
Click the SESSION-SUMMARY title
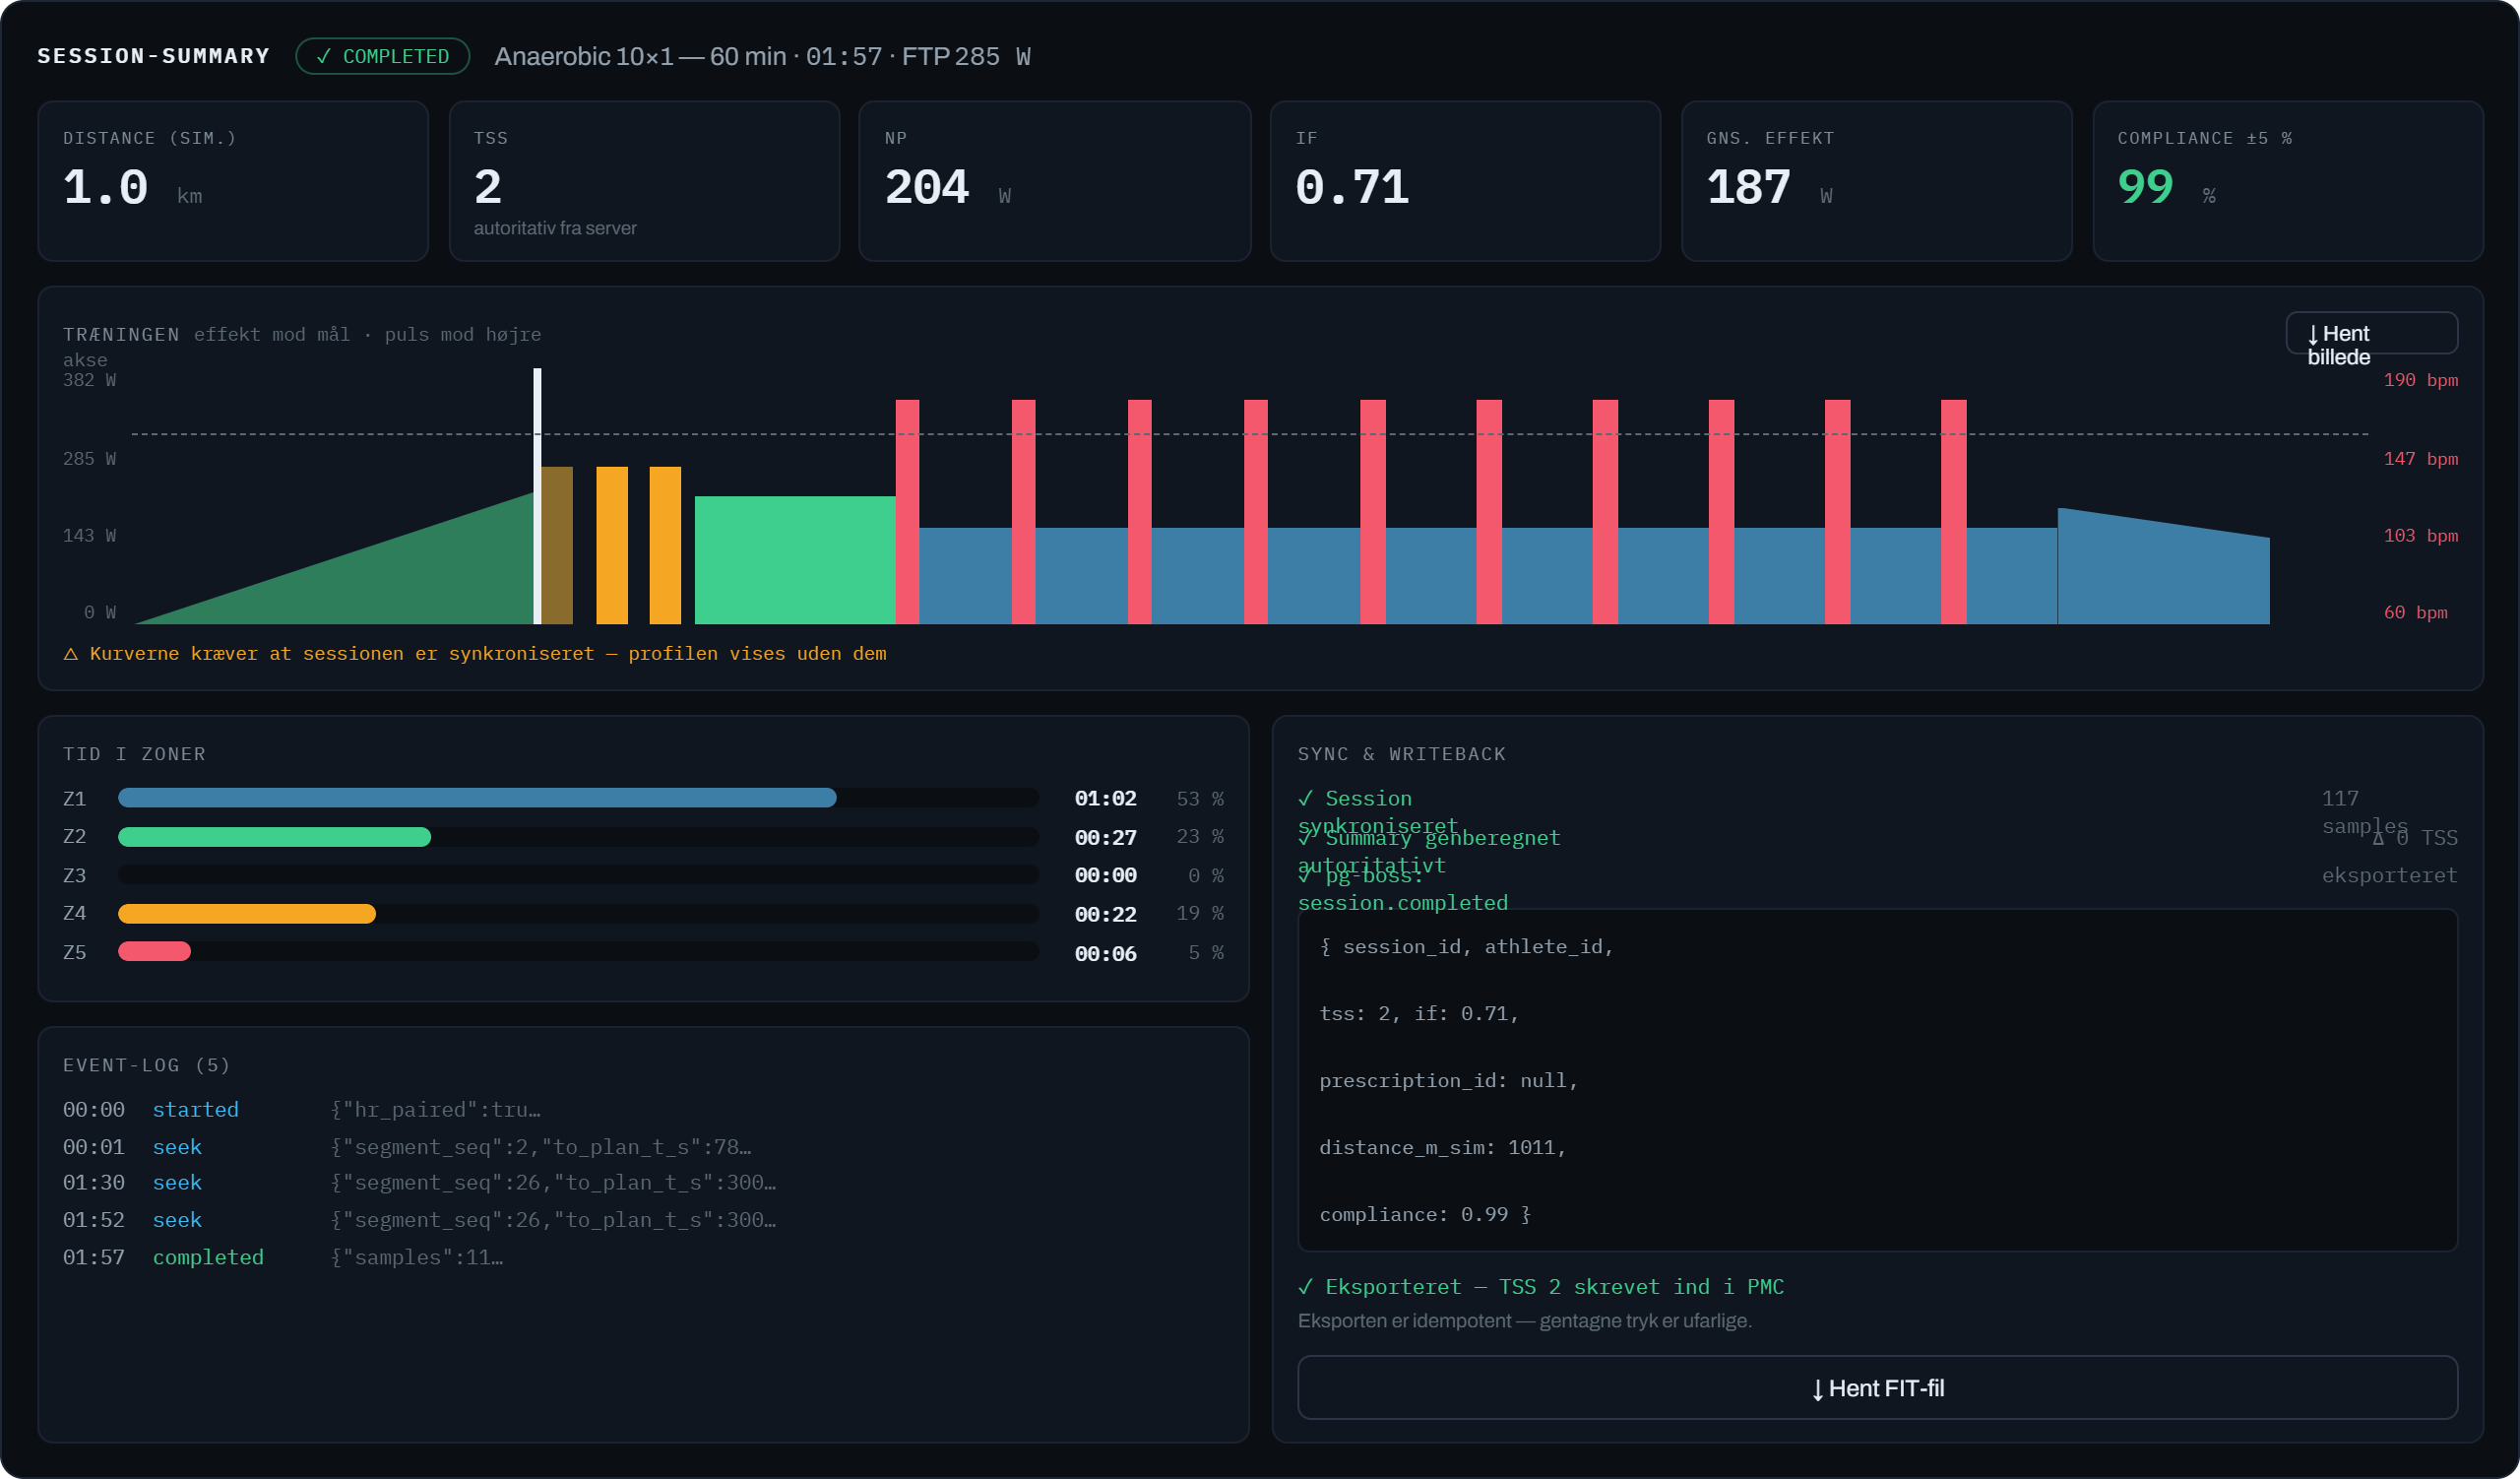tap(154, 56)
